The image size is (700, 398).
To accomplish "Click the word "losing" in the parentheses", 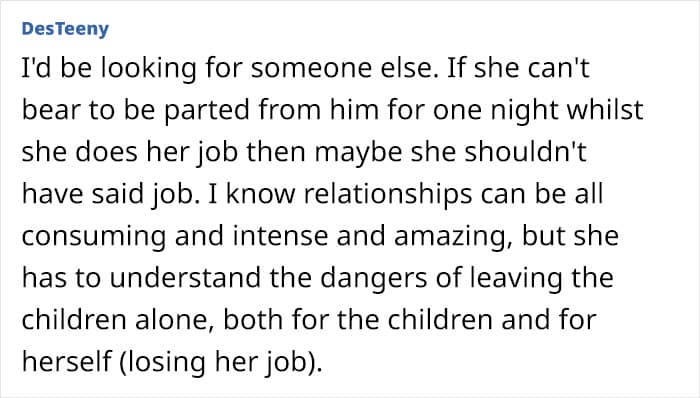I will tap(167, 363).
